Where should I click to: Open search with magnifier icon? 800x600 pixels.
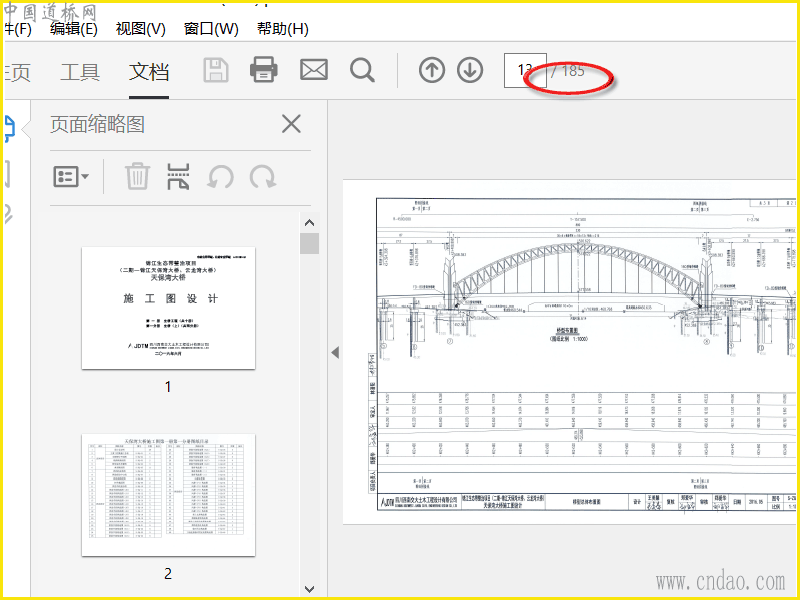click(362, 70)
